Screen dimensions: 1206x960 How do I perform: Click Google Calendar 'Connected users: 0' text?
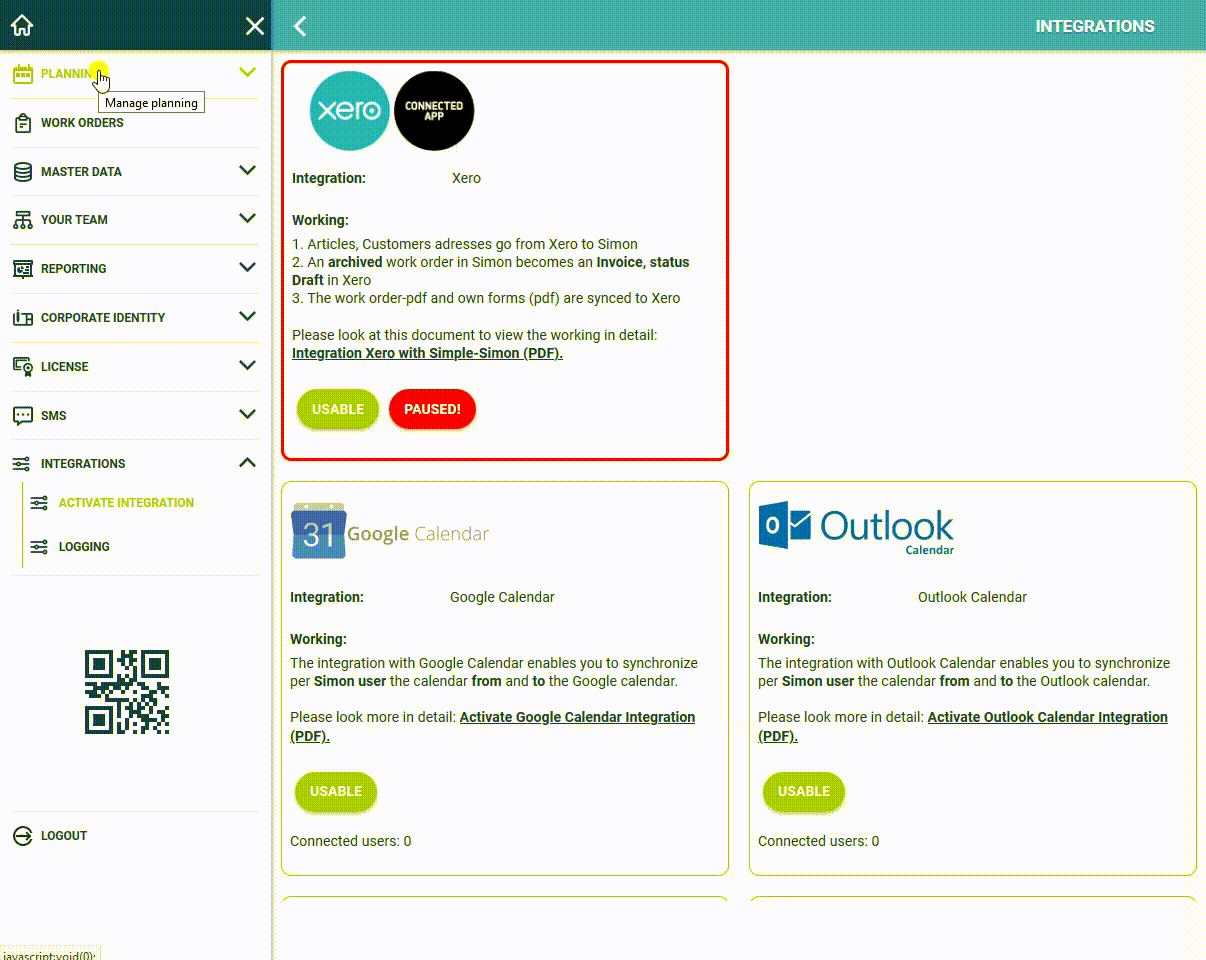click(351, 841)
